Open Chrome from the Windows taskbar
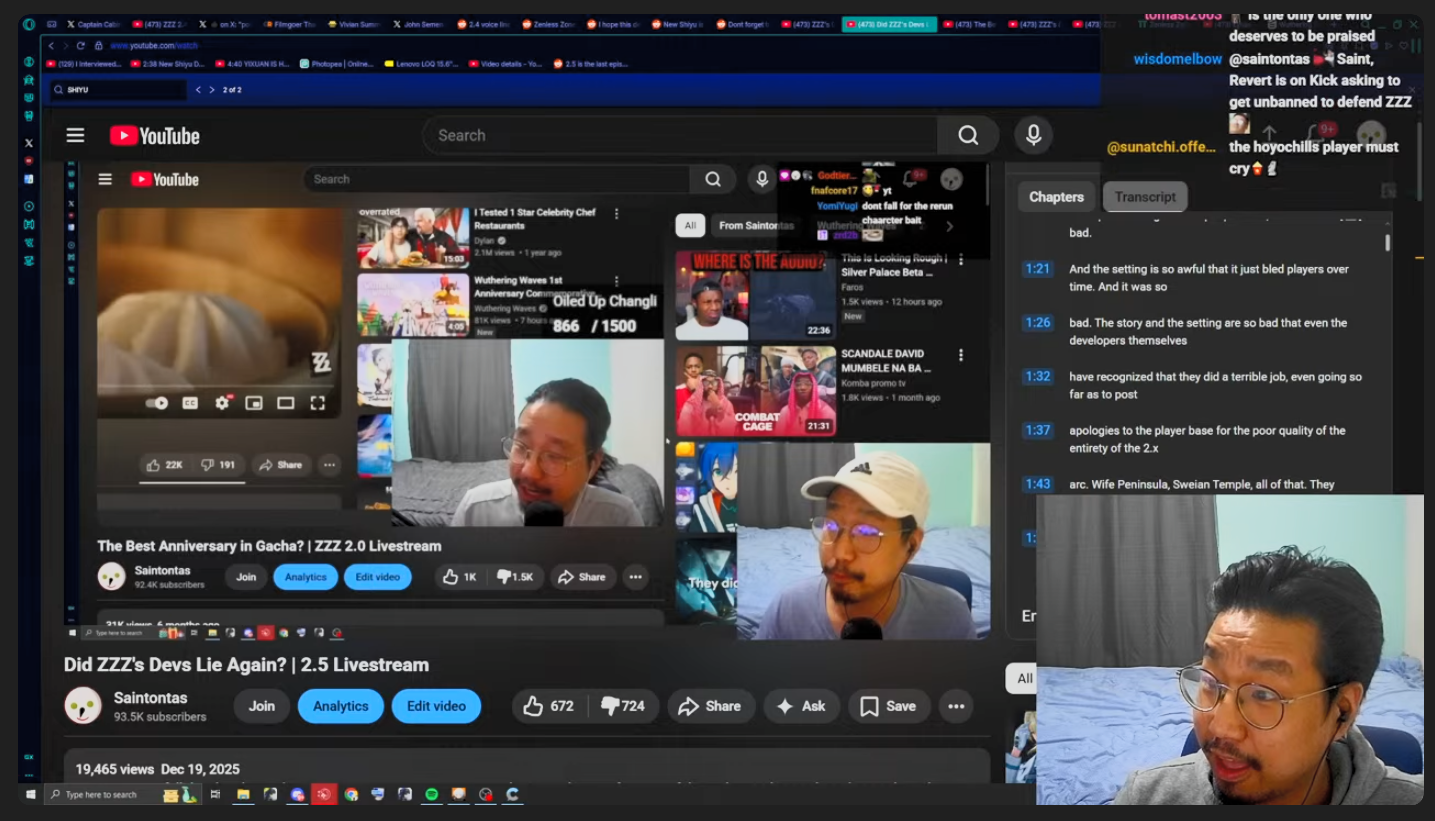 pyautogui.click(x=351, y=795)
